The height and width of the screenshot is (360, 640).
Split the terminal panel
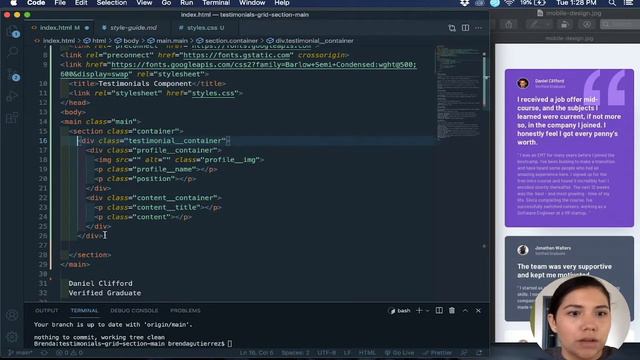point(439,311)
